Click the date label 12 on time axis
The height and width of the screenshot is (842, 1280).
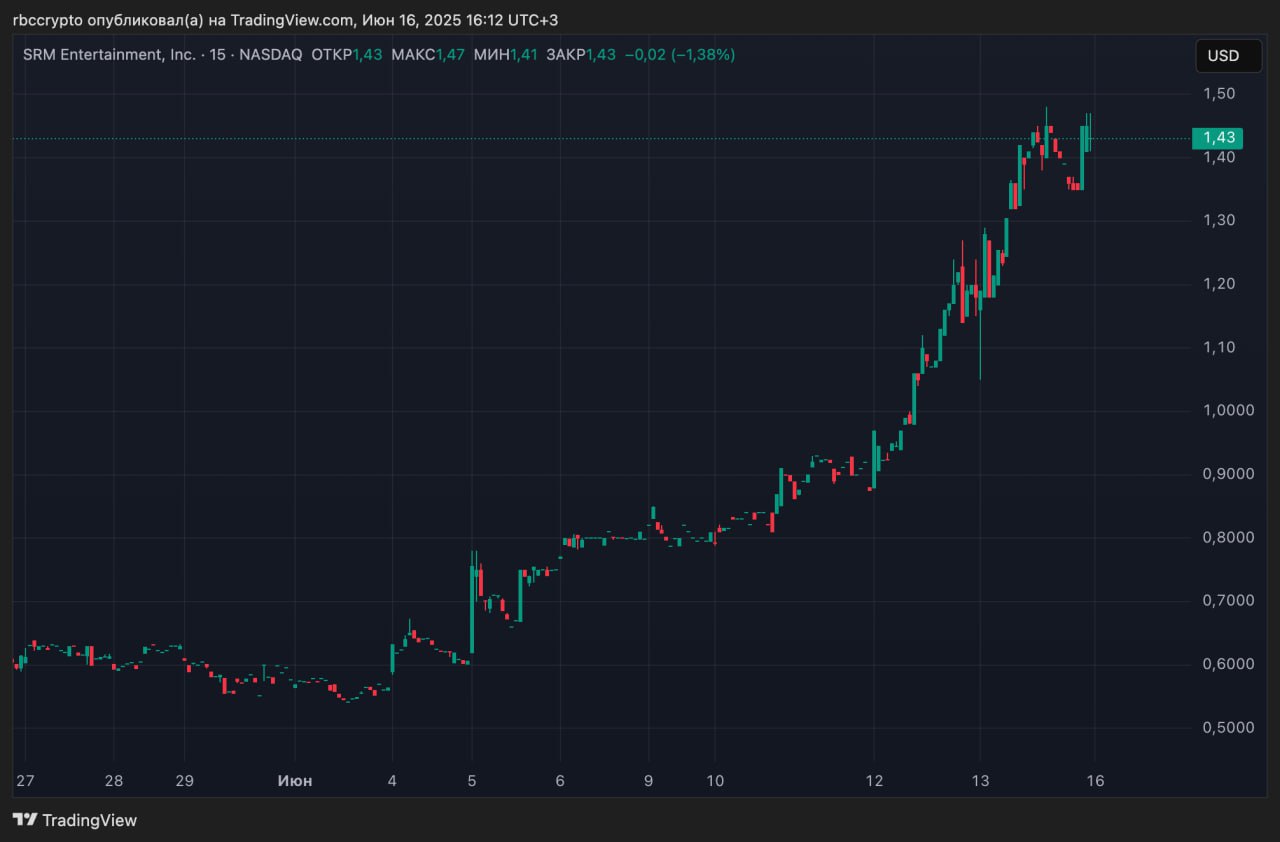(875, 781)
